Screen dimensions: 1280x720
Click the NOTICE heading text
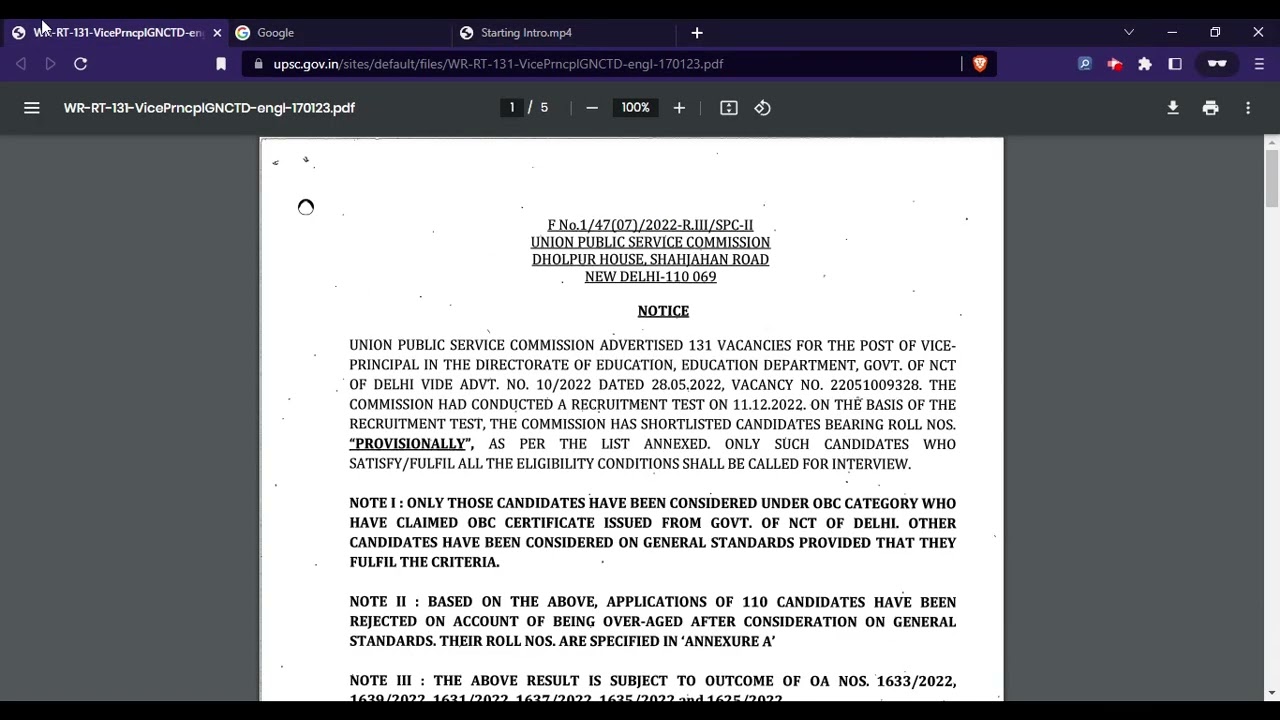(663, 311)
